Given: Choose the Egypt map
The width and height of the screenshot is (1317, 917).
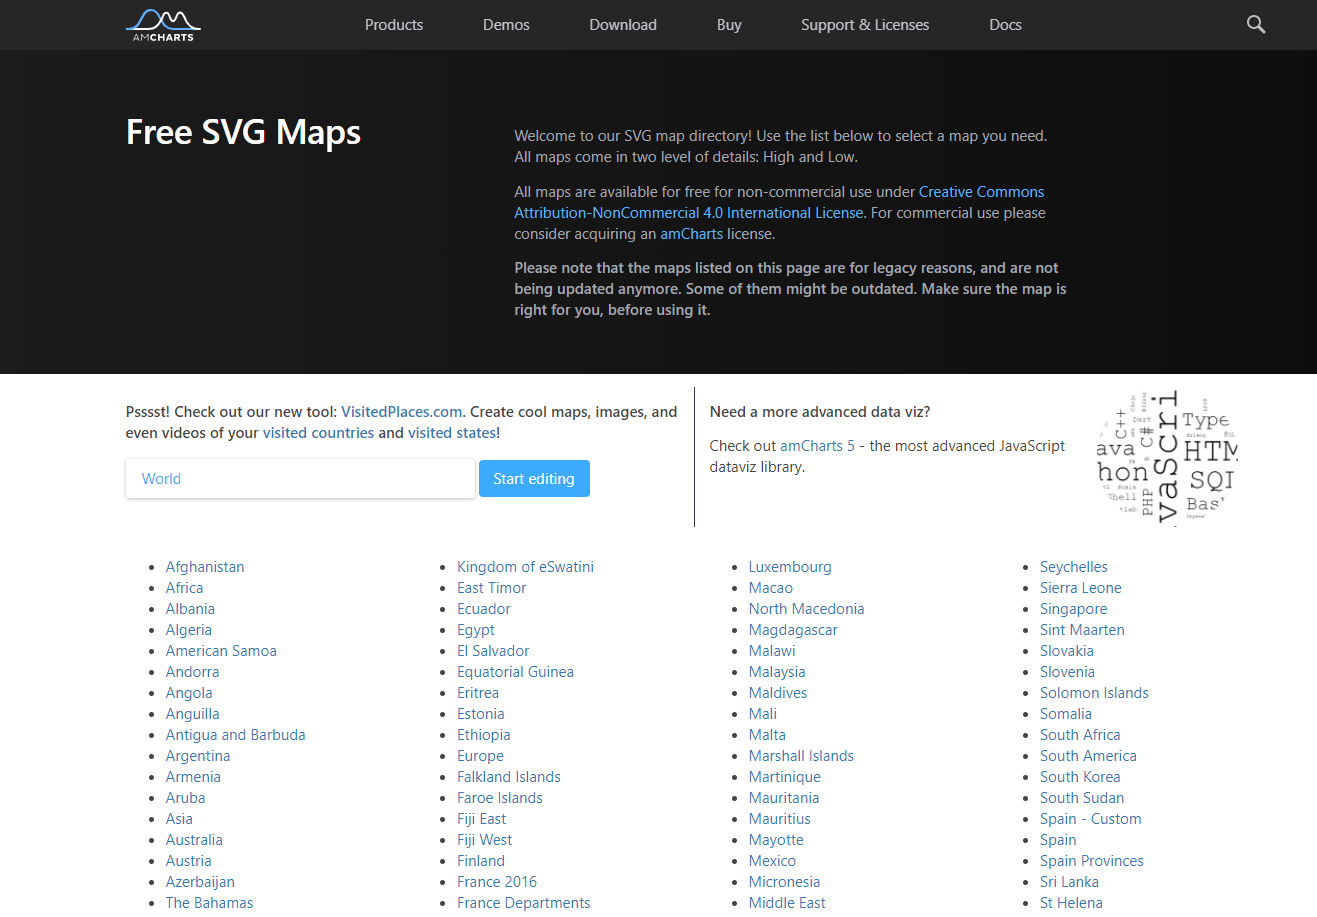Looking at the screenshot, I should (x=476, y=630).
